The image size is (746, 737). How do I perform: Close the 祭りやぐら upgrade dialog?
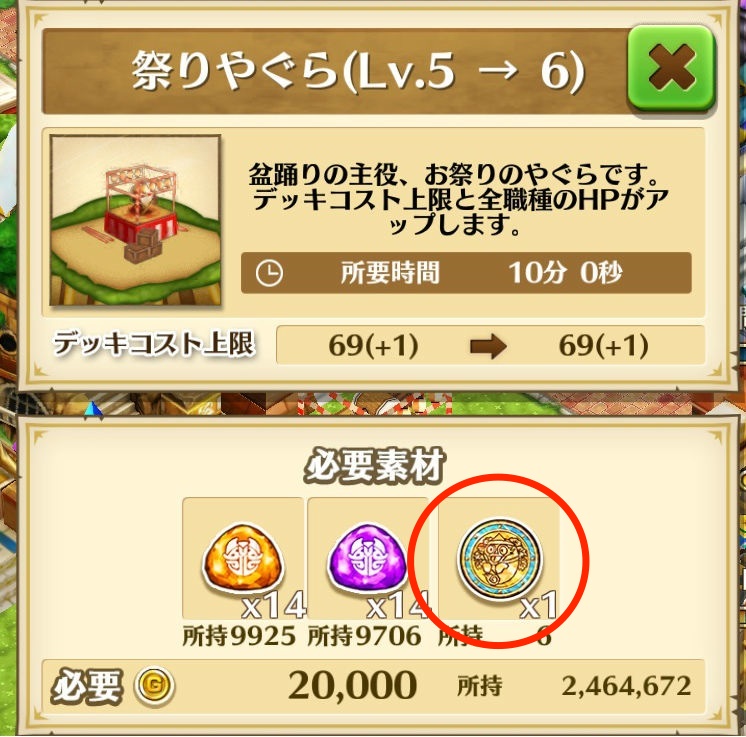(671, 70)
